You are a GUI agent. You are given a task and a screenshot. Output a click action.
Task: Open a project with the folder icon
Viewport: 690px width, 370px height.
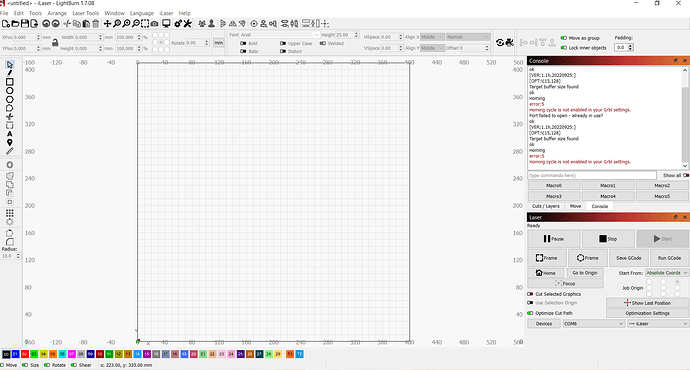[x=15, y=24]
